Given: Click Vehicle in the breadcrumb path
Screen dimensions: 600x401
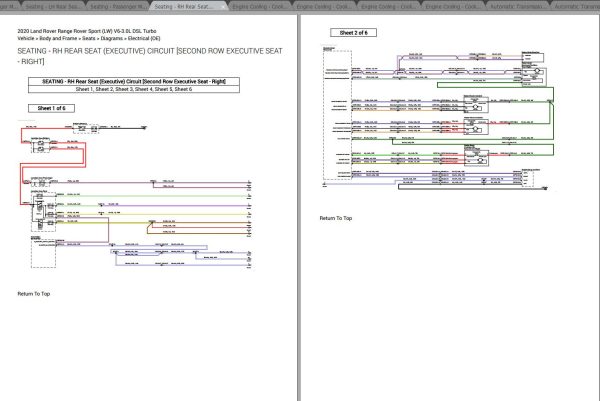Looking at the screenshot, I should (26, 38).
